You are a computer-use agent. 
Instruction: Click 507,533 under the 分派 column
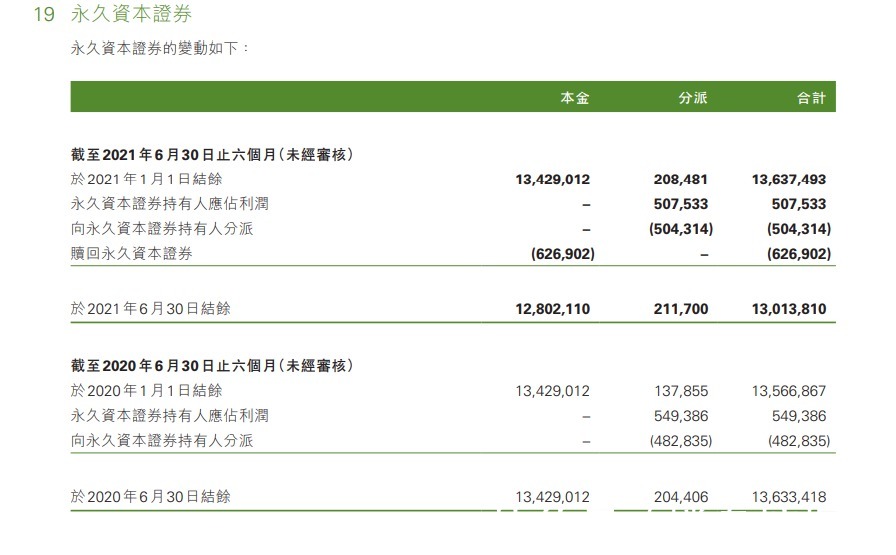click(x=681, y=204)
